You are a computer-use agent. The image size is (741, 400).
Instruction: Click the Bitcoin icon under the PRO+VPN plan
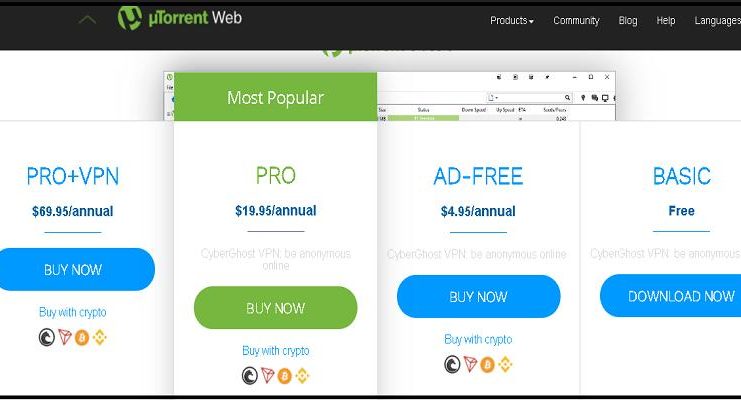coord(82,338)
